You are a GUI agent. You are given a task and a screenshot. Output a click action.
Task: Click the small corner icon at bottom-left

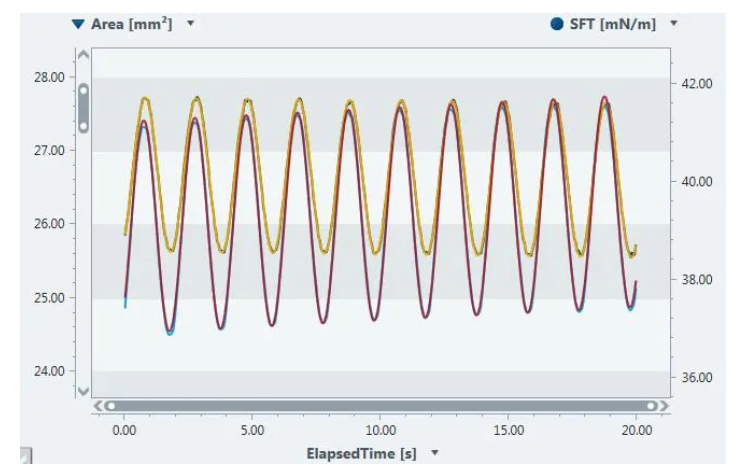click(x=26, y=456)
